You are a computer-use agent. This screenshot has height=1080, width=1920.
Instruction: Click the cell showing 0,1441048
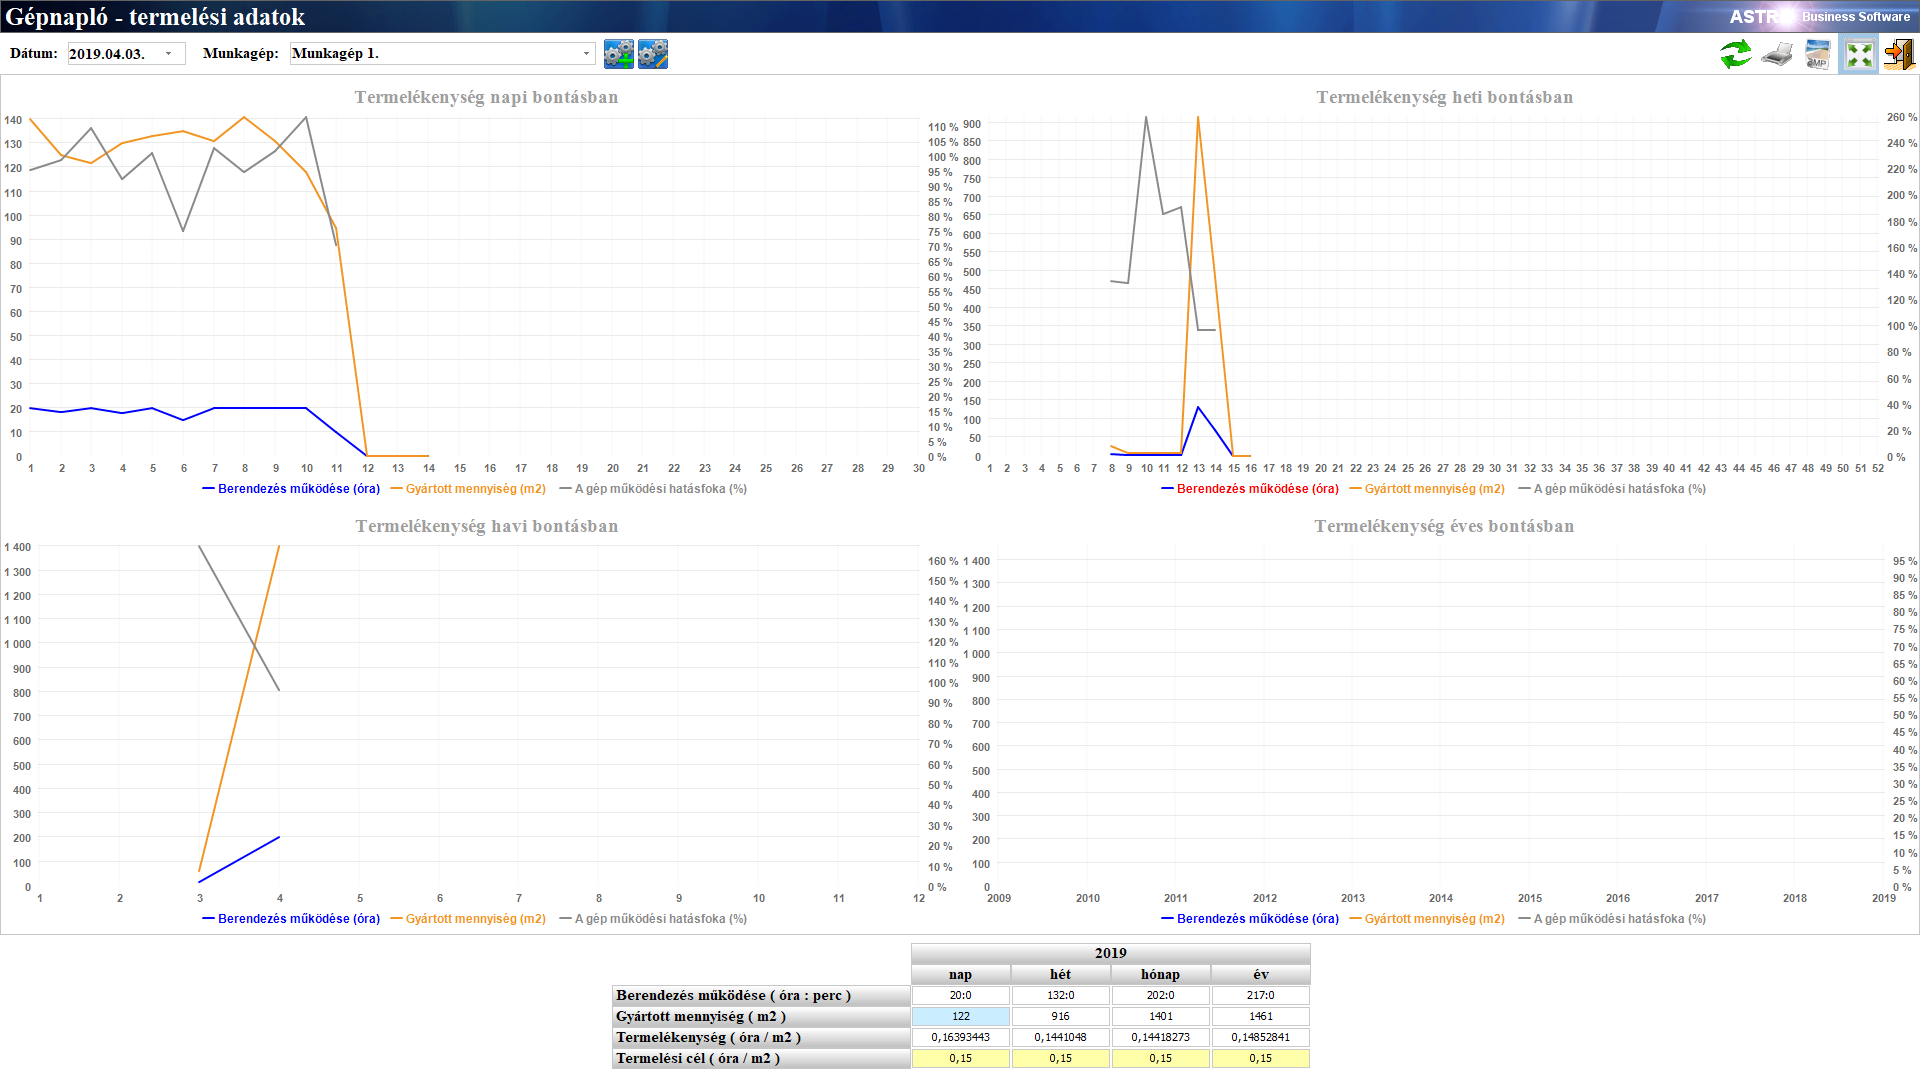1061,1037
